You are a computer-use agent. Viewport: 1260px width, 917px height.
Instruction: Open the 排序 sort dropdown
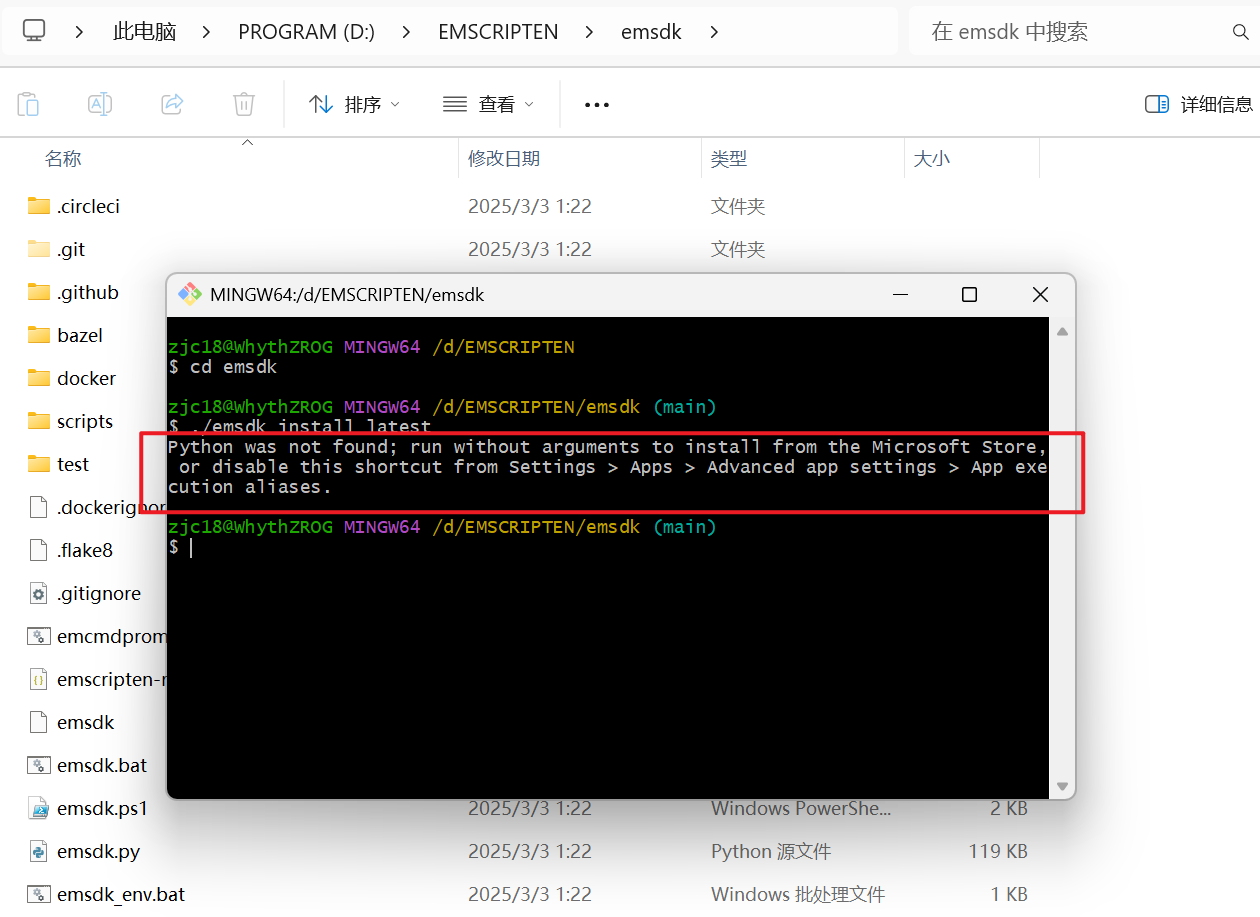pos(355,103)
